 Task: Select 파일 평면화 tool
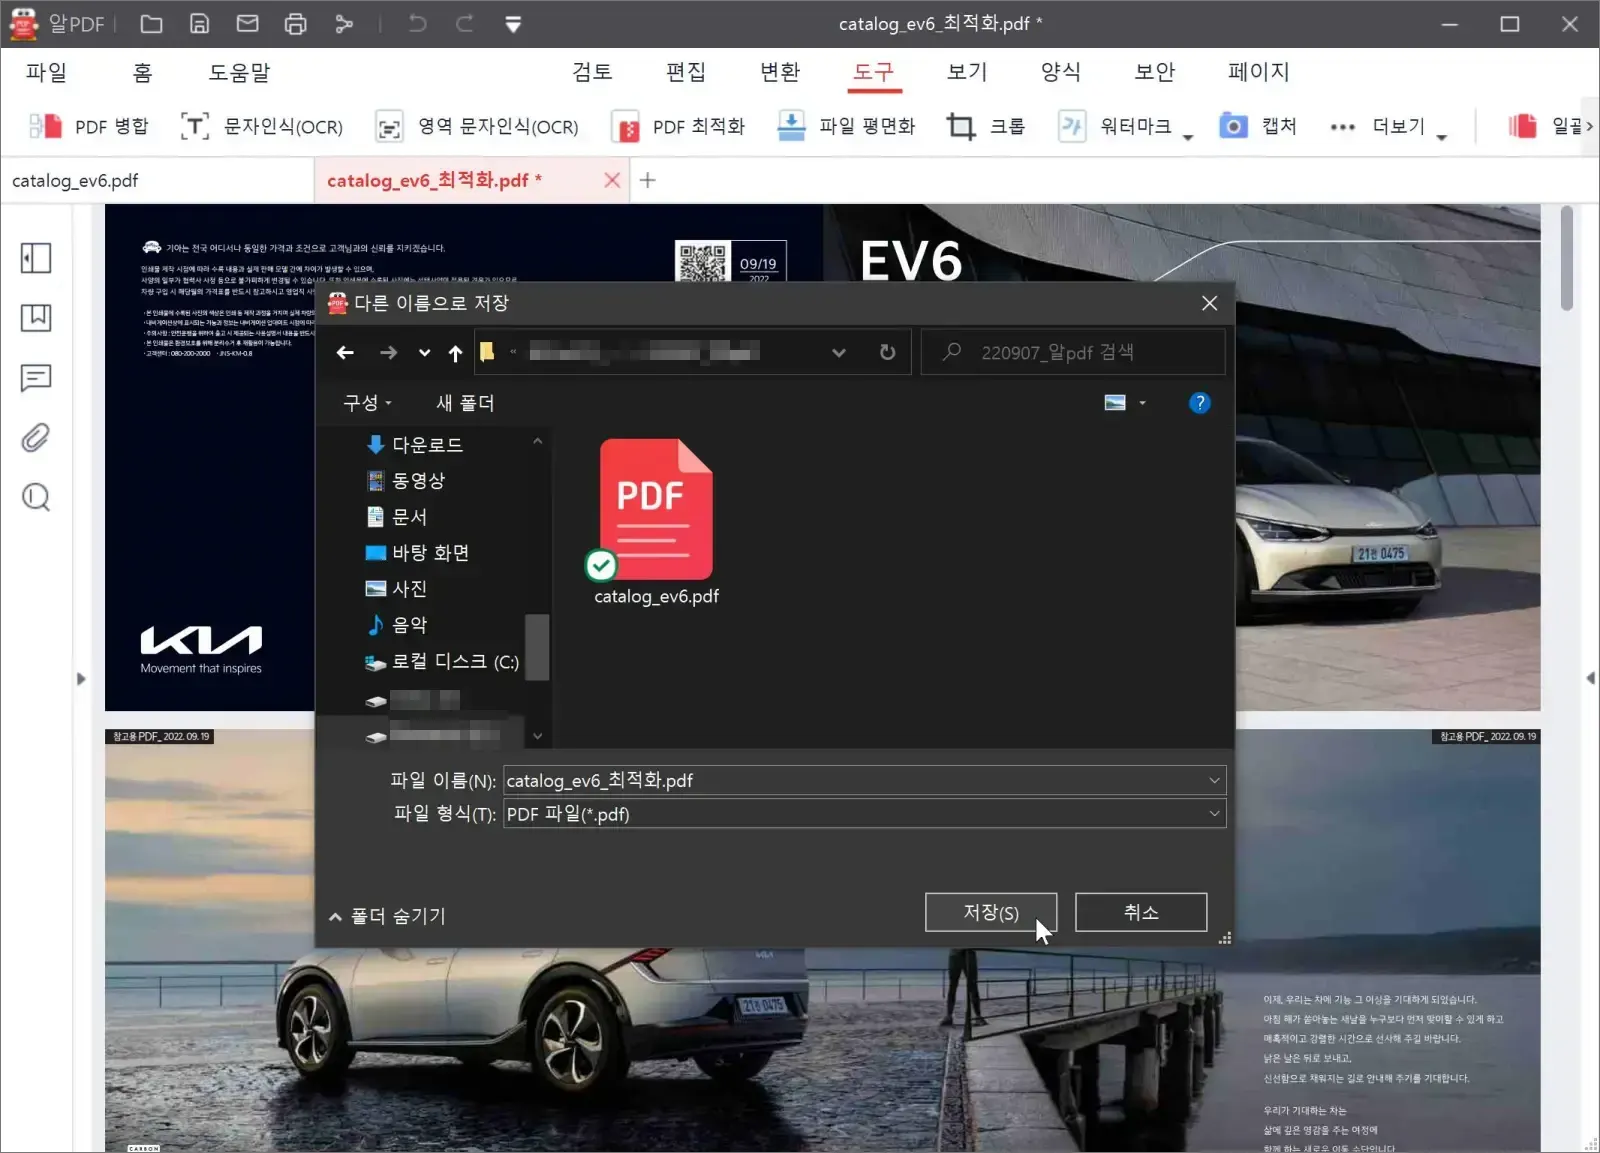pyautogui.click(x=847, y=126)
